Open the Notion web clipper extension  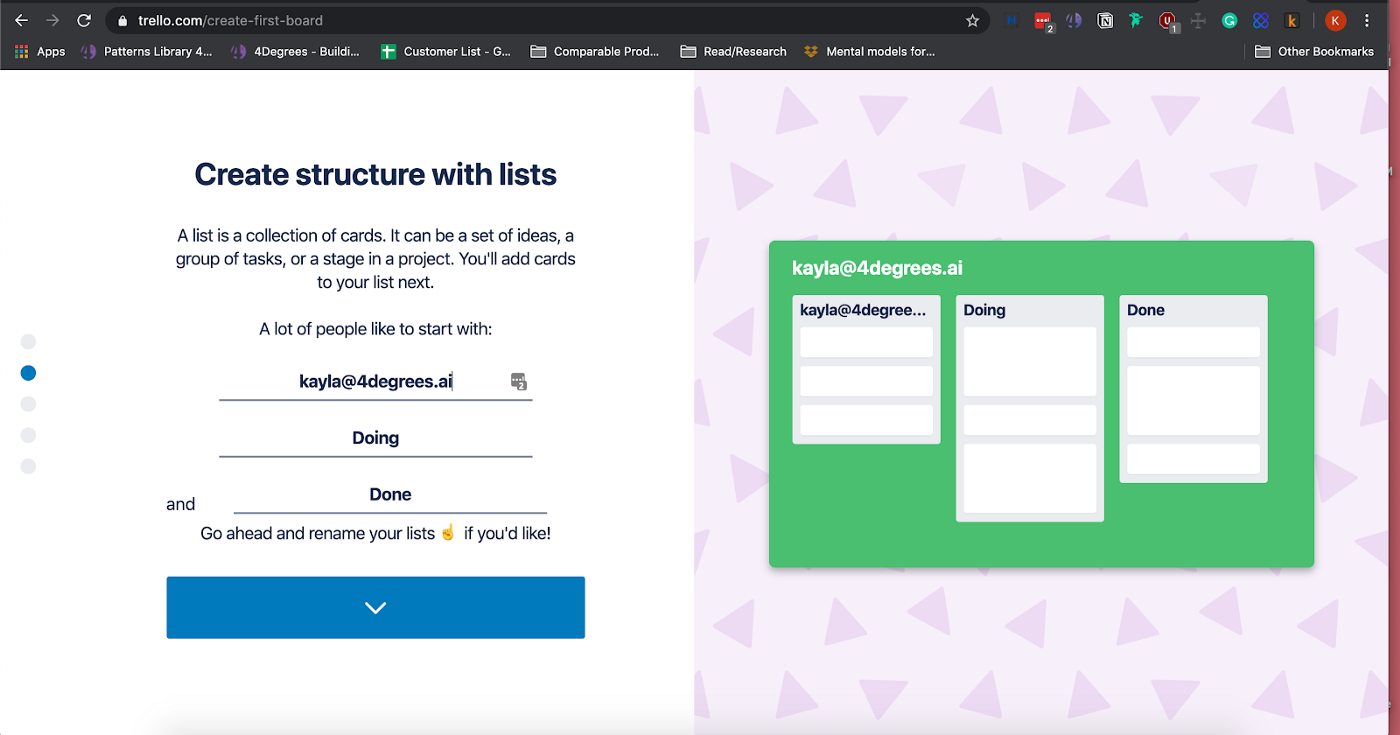pos(1105,20)
